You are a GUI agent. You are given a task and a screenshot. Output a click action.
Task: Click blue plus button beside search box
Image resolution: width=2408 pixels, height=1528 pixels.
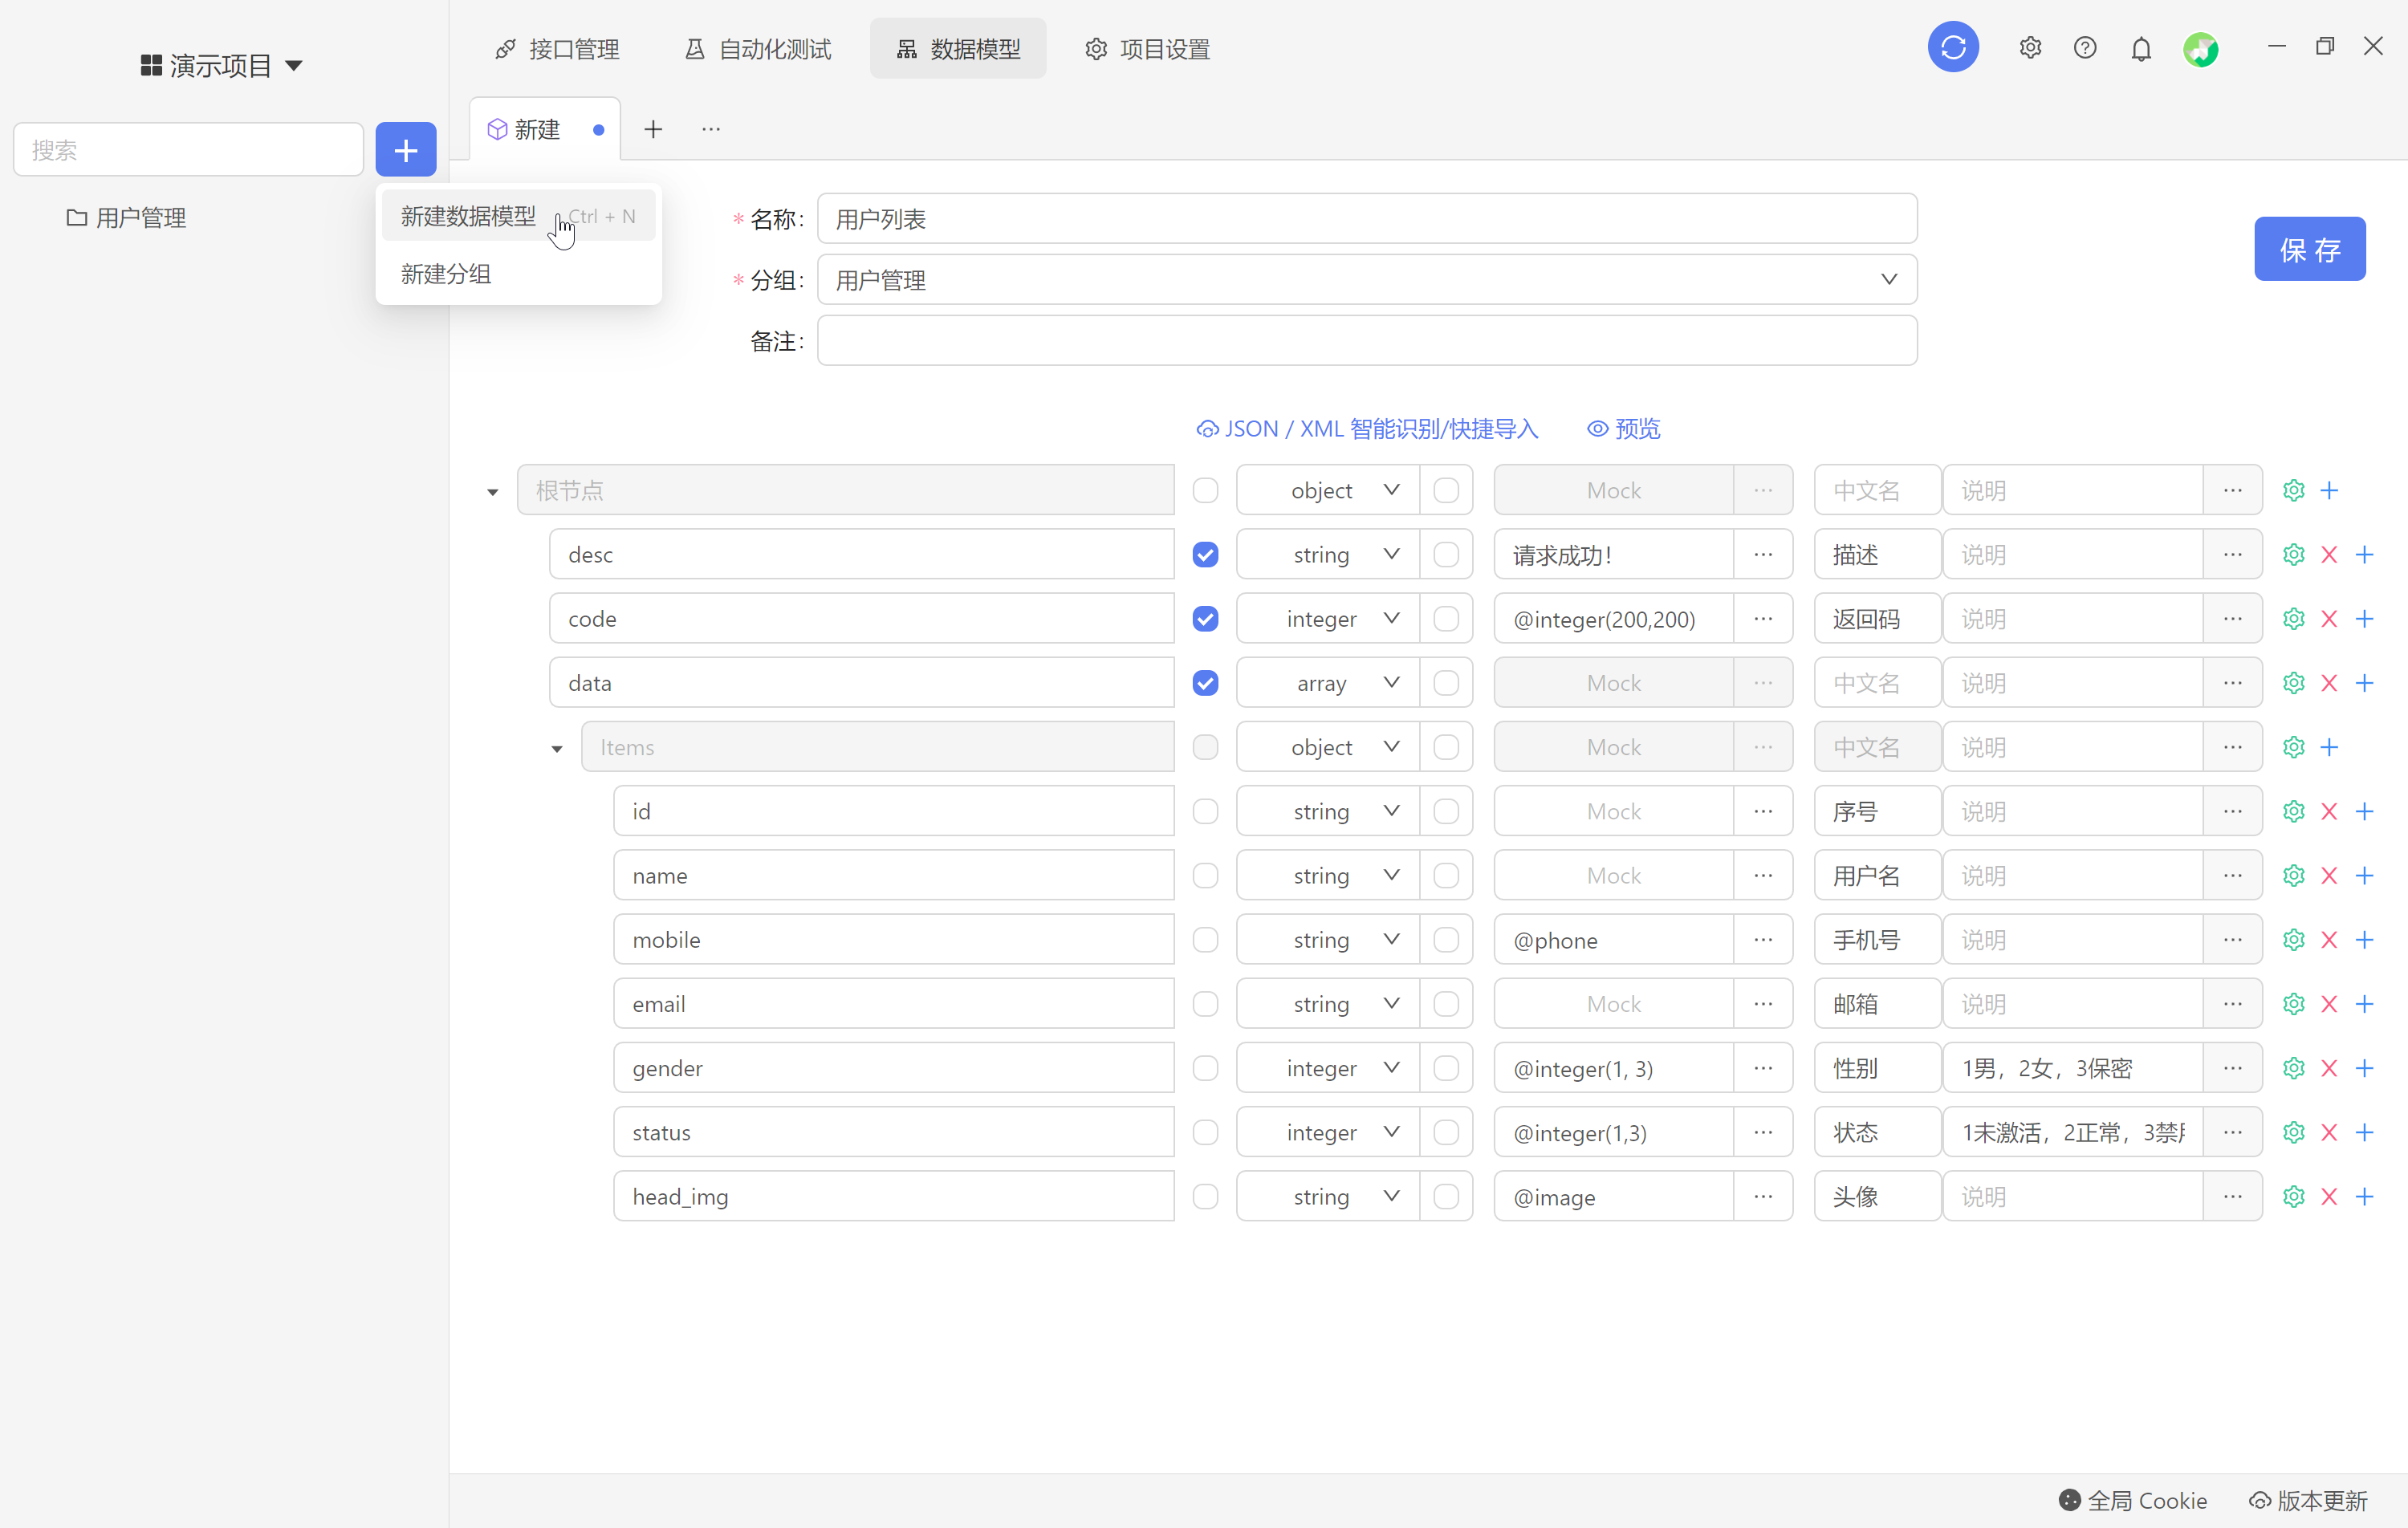point(405,150)
